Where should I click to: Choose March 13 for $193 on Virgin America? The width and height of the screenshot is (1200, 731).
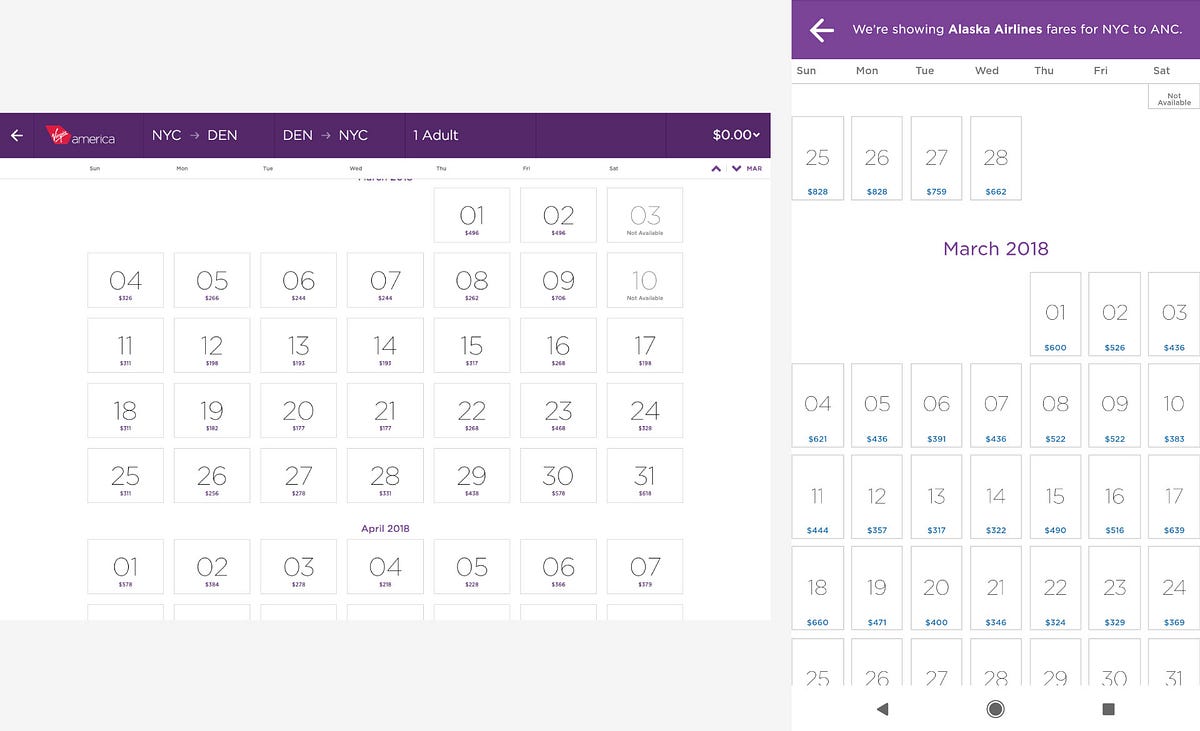coord(298,345)
